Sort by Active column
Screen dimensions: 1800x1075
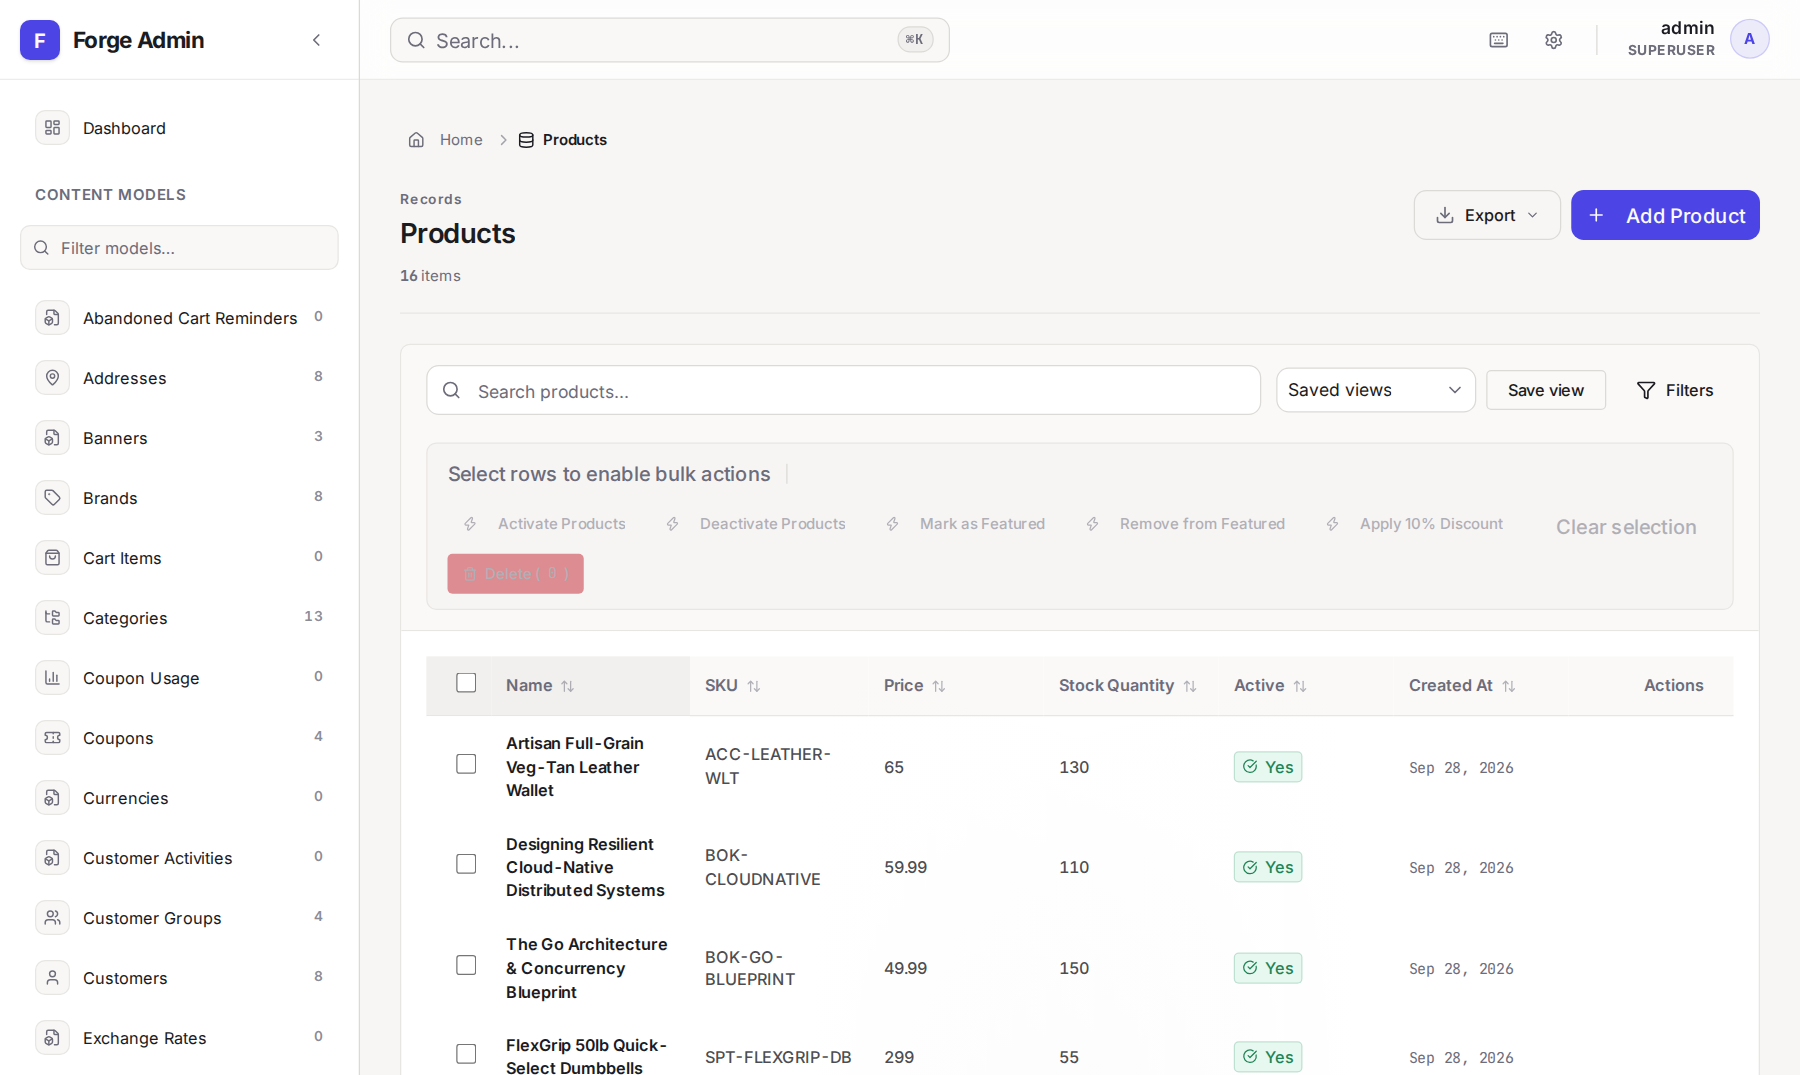(1270, 686)
